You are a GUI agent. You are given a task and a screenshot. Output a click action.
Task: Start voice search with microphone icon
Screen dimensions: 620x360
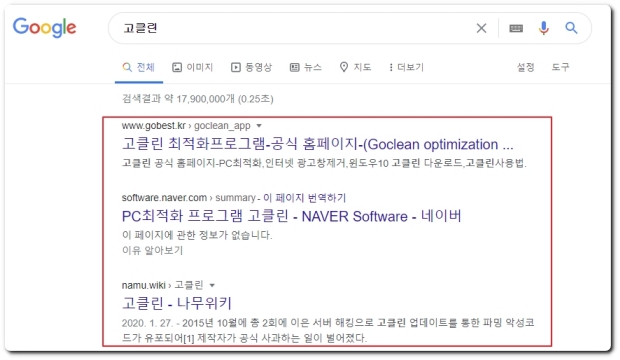tap(544, 28)
